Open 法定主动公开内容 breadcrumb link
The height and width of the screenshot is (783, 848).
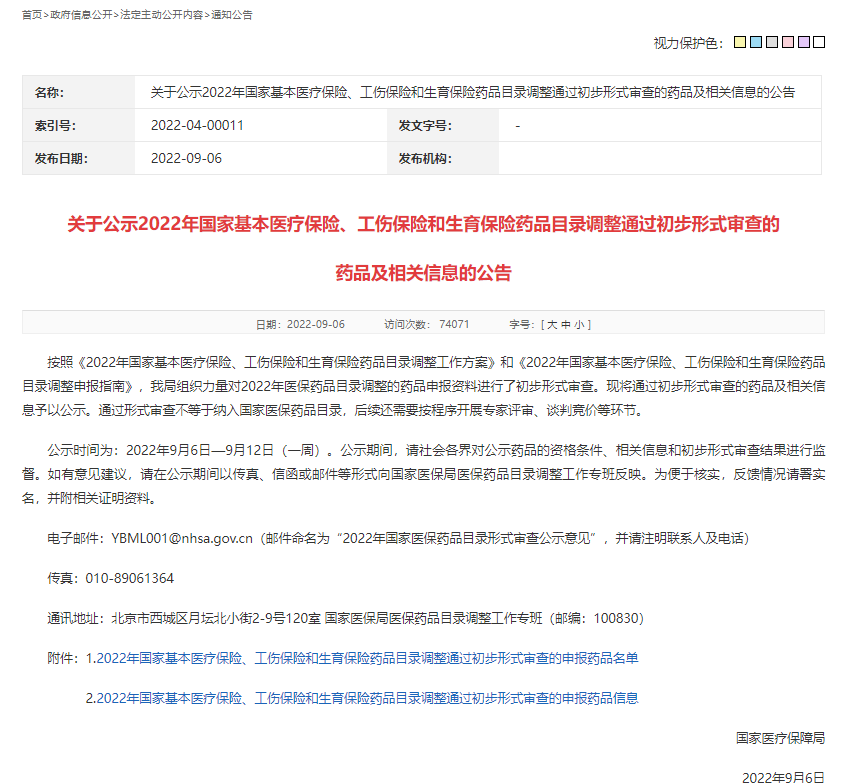(x=161, y=15)
